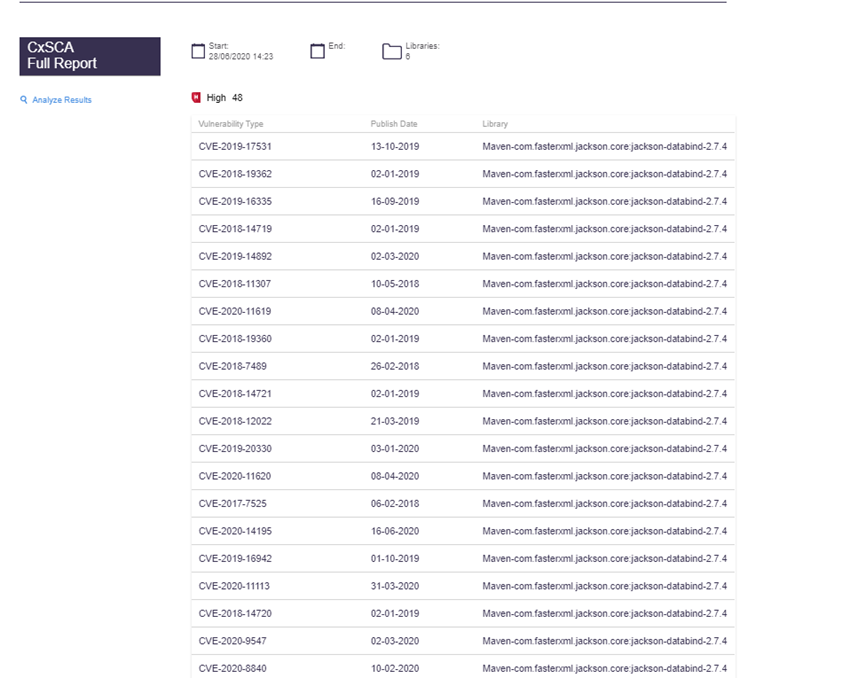
Task: Sort by the Vulnerability Type column header
Action: [231, 124]
